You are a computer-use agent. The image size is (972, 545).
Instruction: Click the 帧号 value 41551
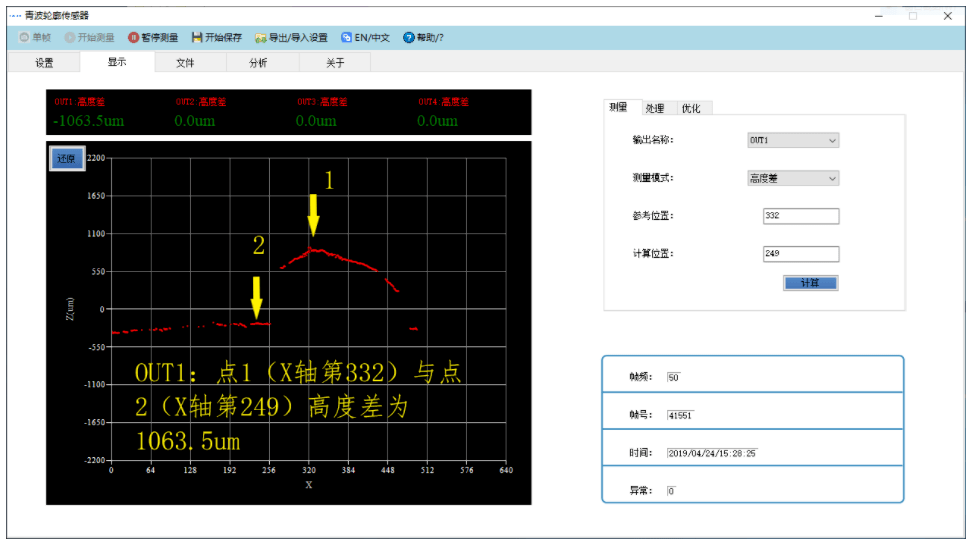point(680,415)
